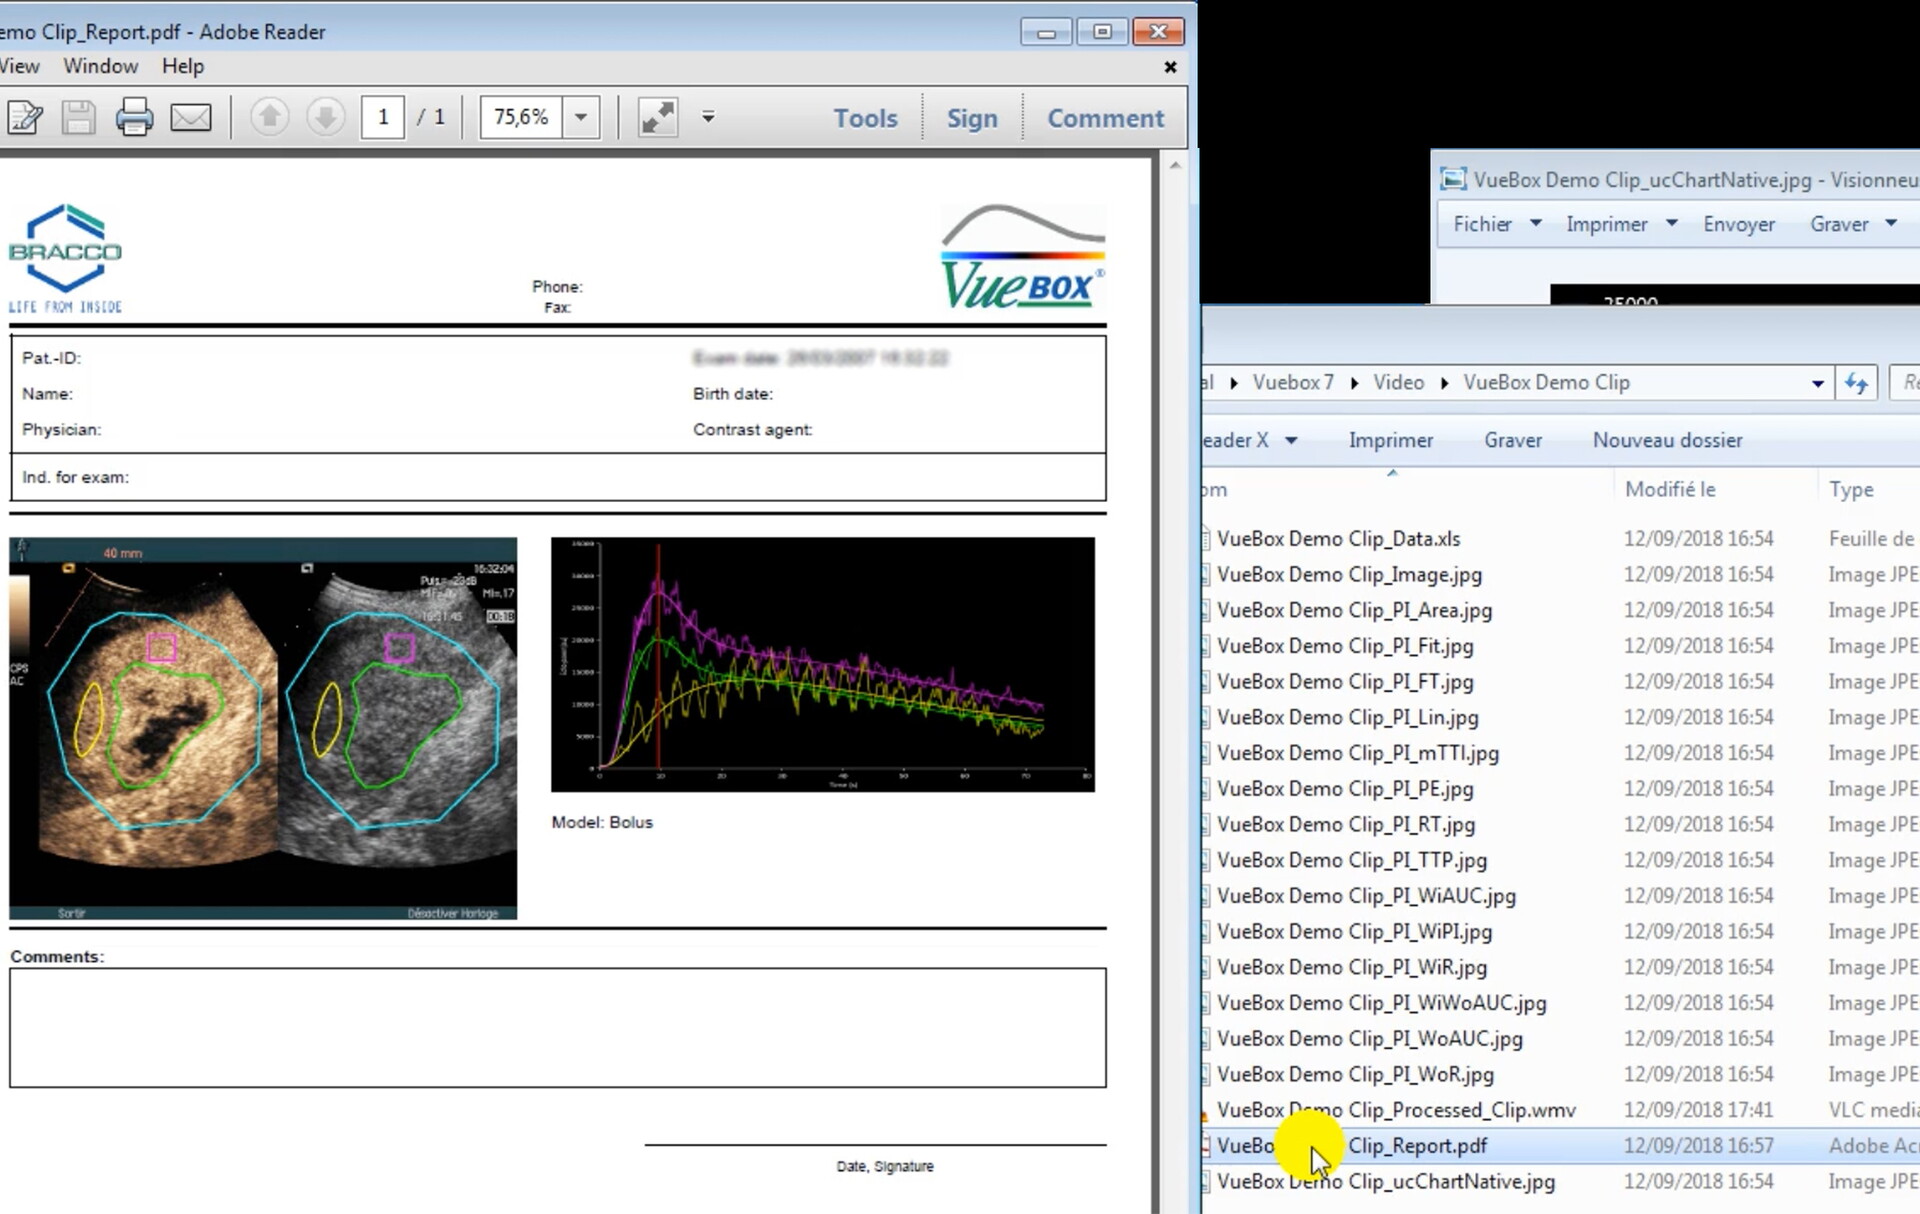Viewport: 1920px width, 1214px height.
Task: Open the Help menu
Action: click(183, 66)
